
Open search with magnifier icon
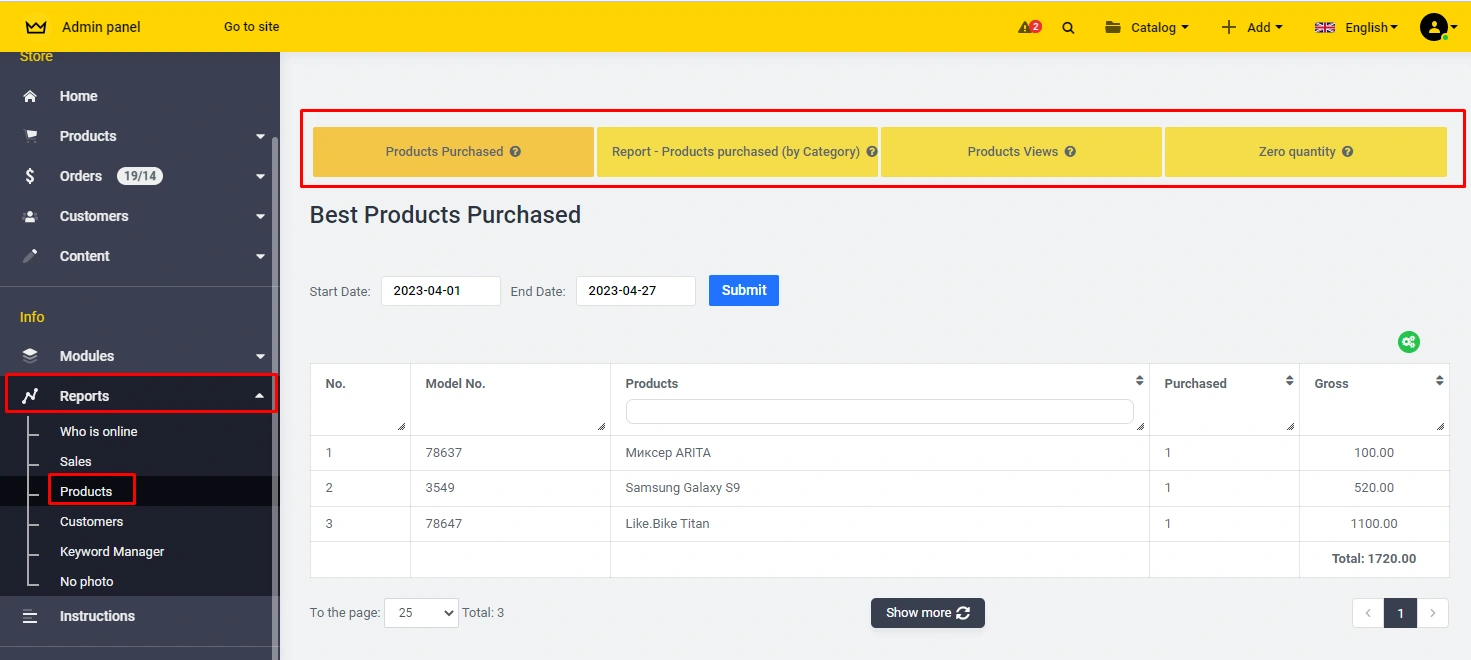pos(1068,28)
